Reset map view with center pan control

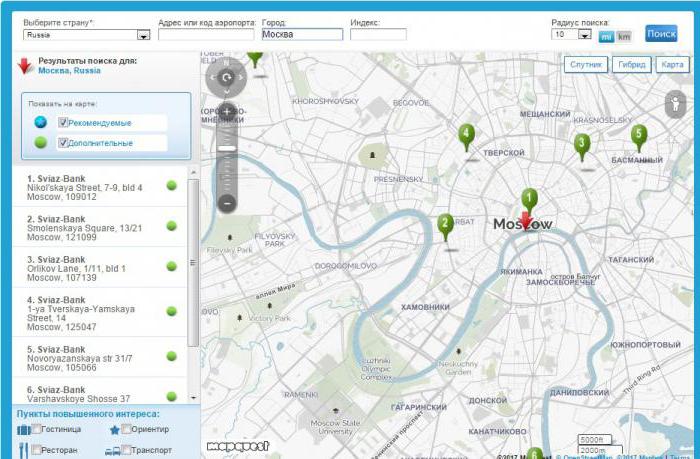pos(226,78)
